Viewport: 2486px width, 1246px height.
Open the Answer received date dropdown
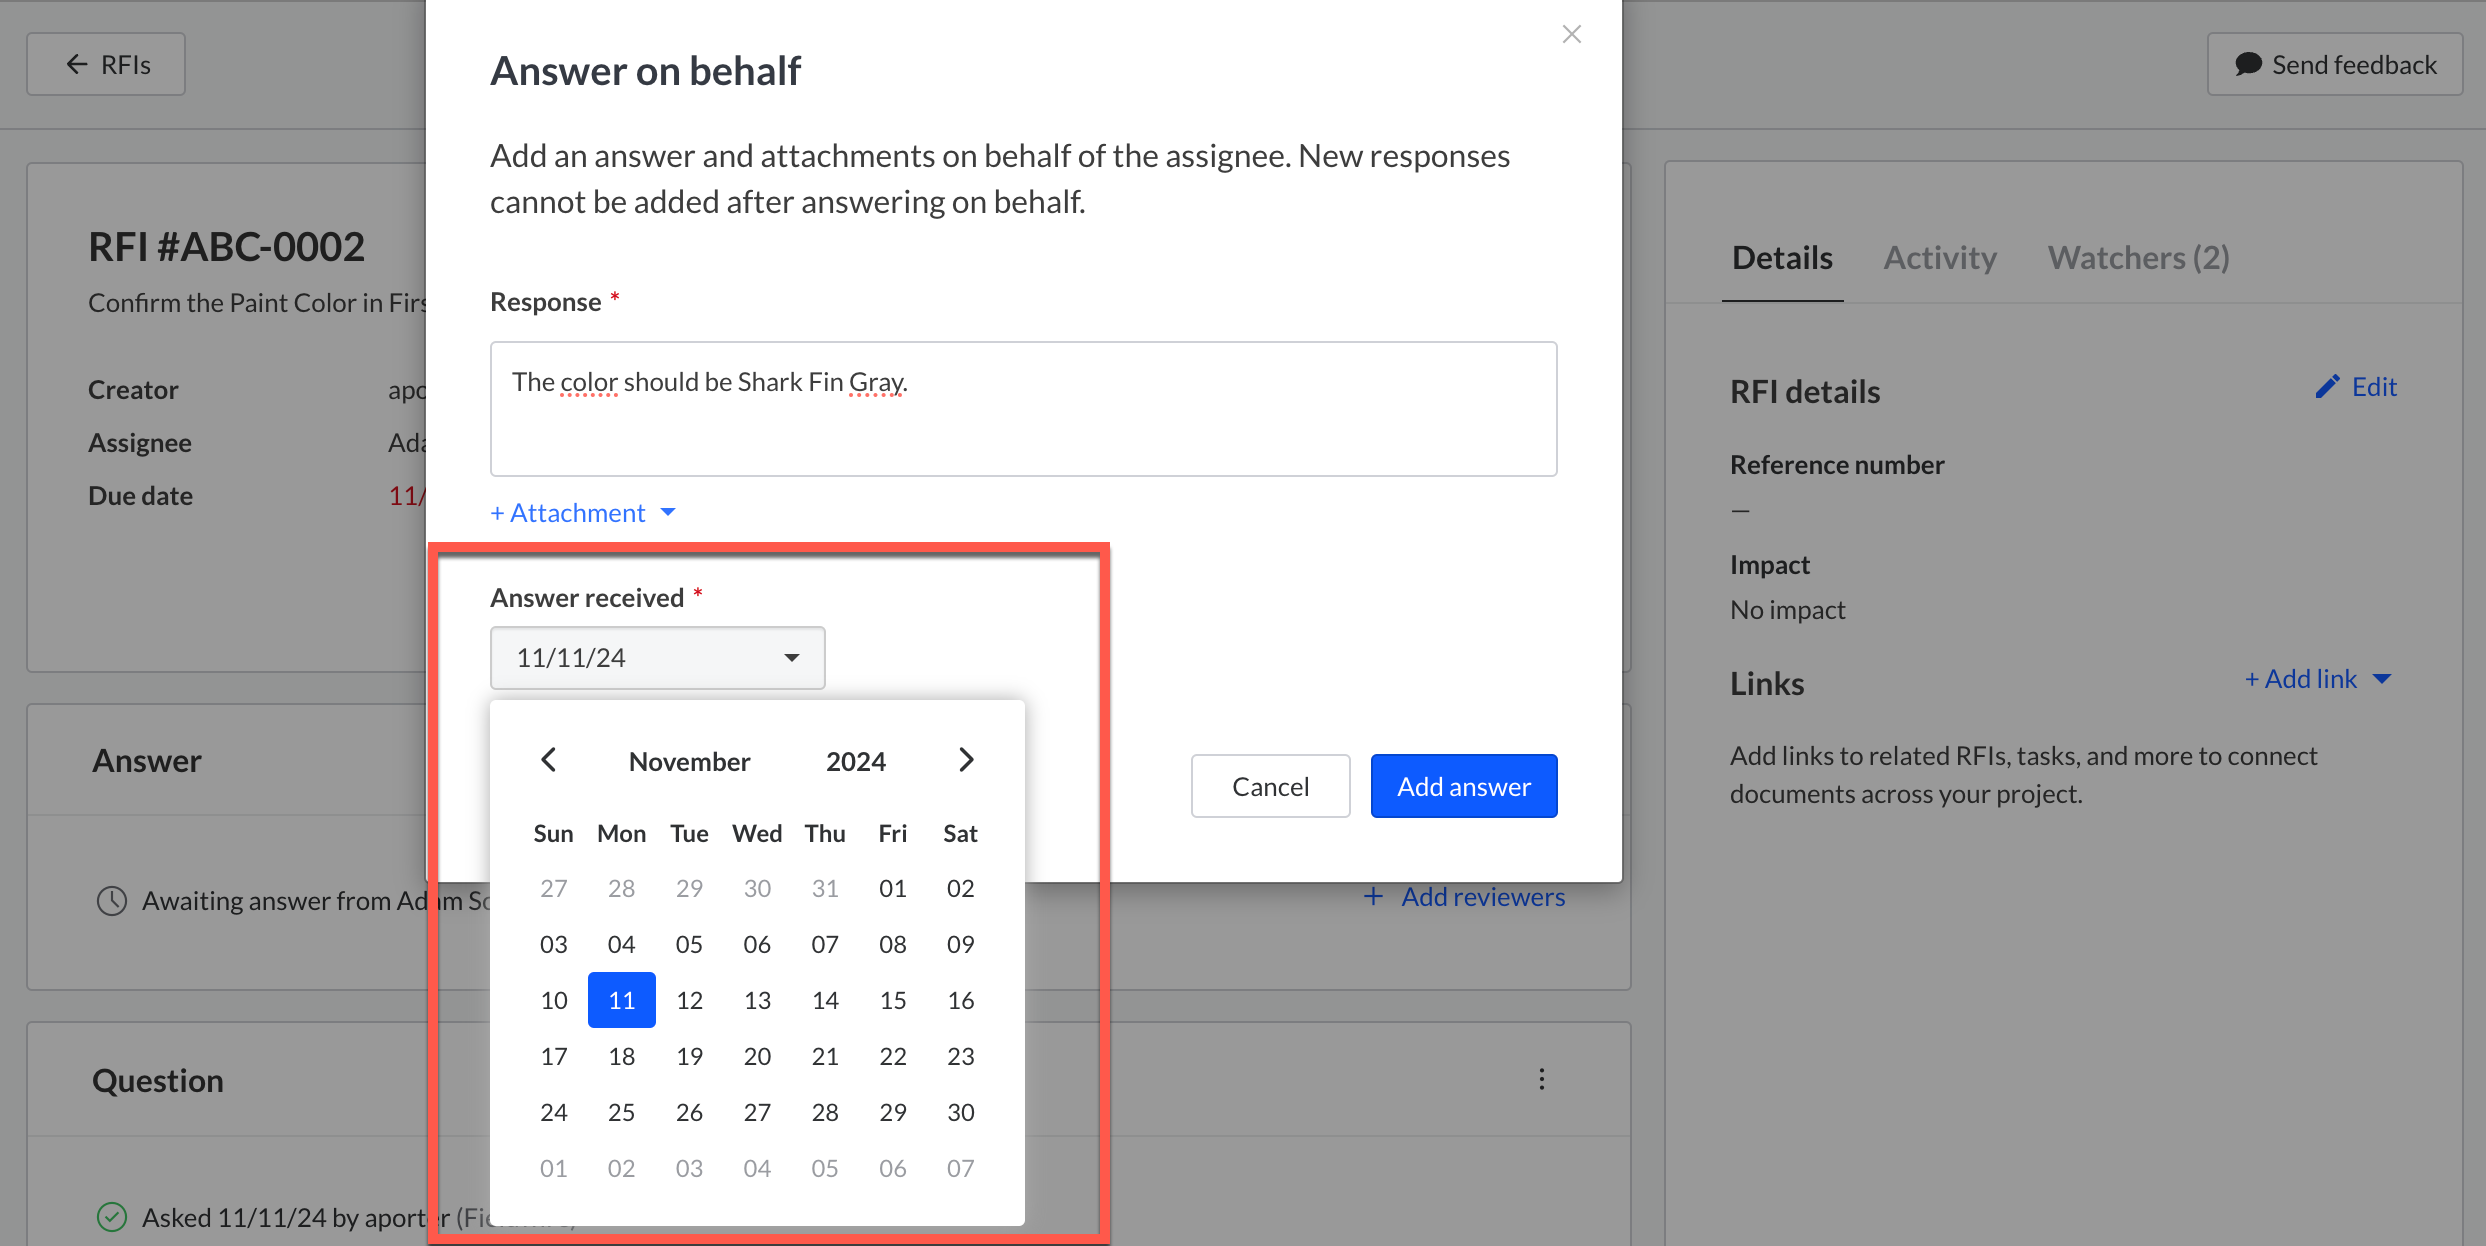657,658
